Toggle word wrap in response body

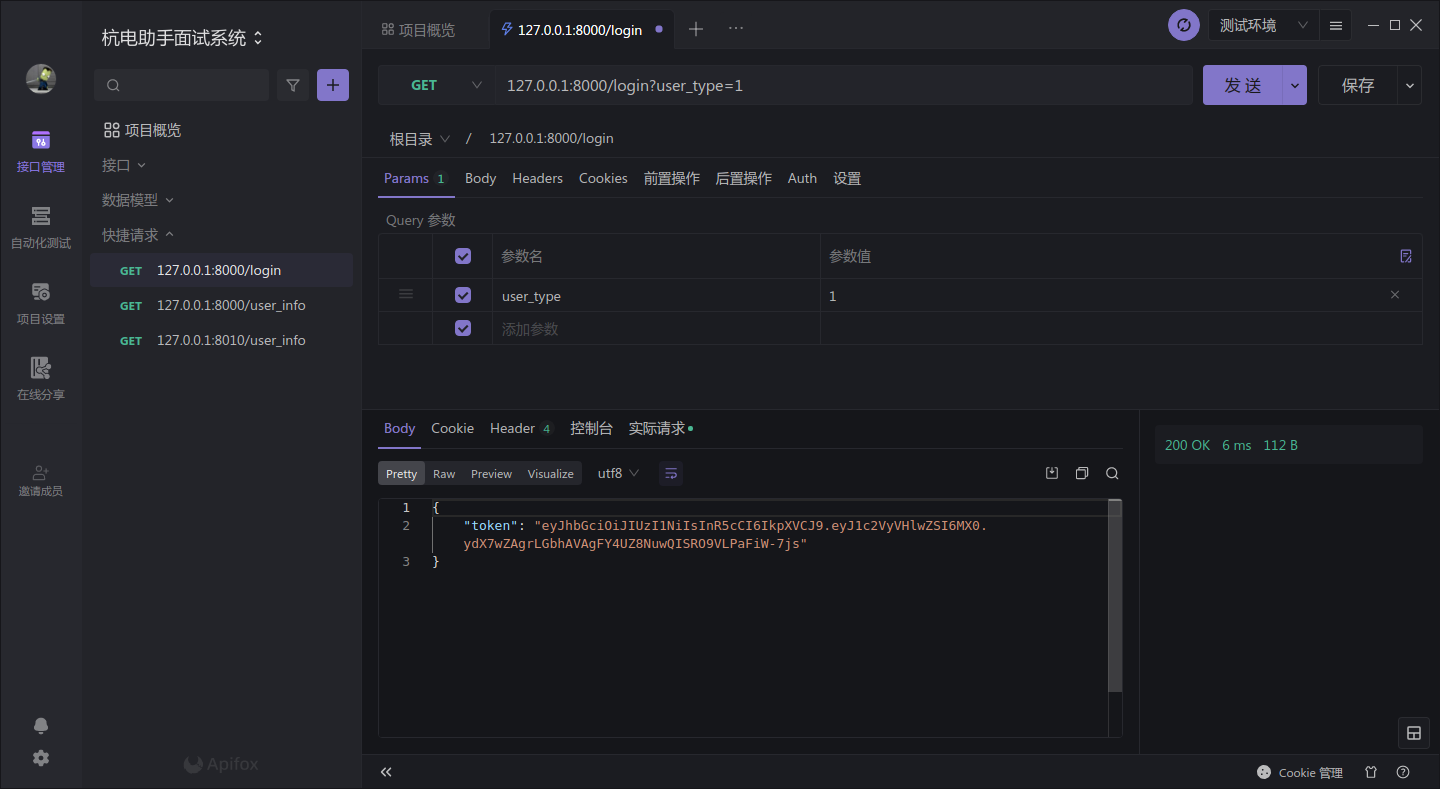pos(671,473)
